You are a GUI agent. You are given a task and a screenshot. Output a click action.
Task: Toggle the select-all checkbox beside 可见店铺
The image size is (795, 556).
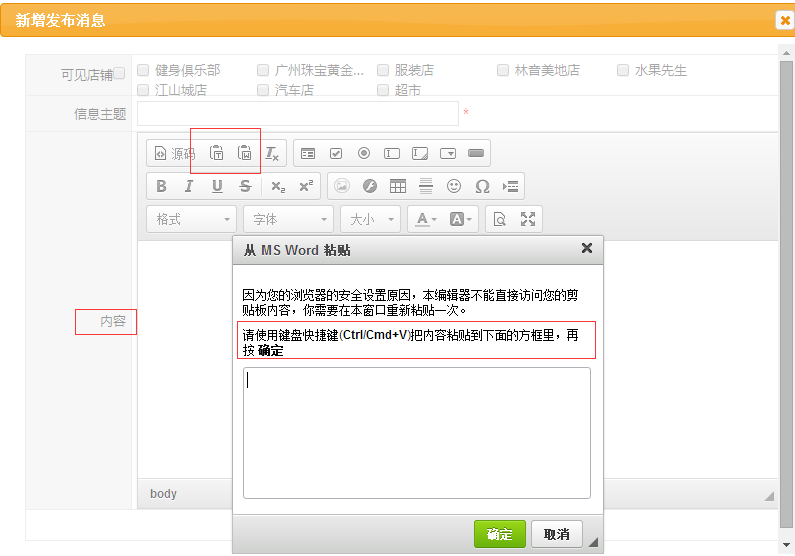click(x=119, y=73)
